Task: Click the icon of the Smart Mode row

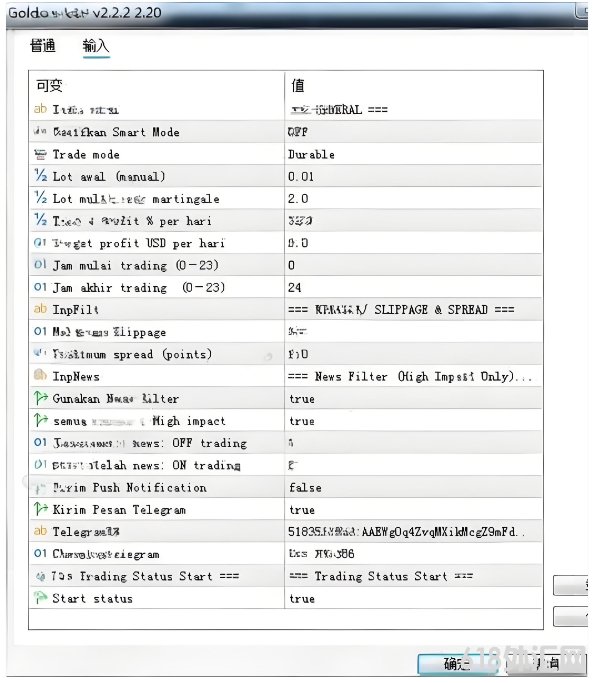Action: pos(40,132)
